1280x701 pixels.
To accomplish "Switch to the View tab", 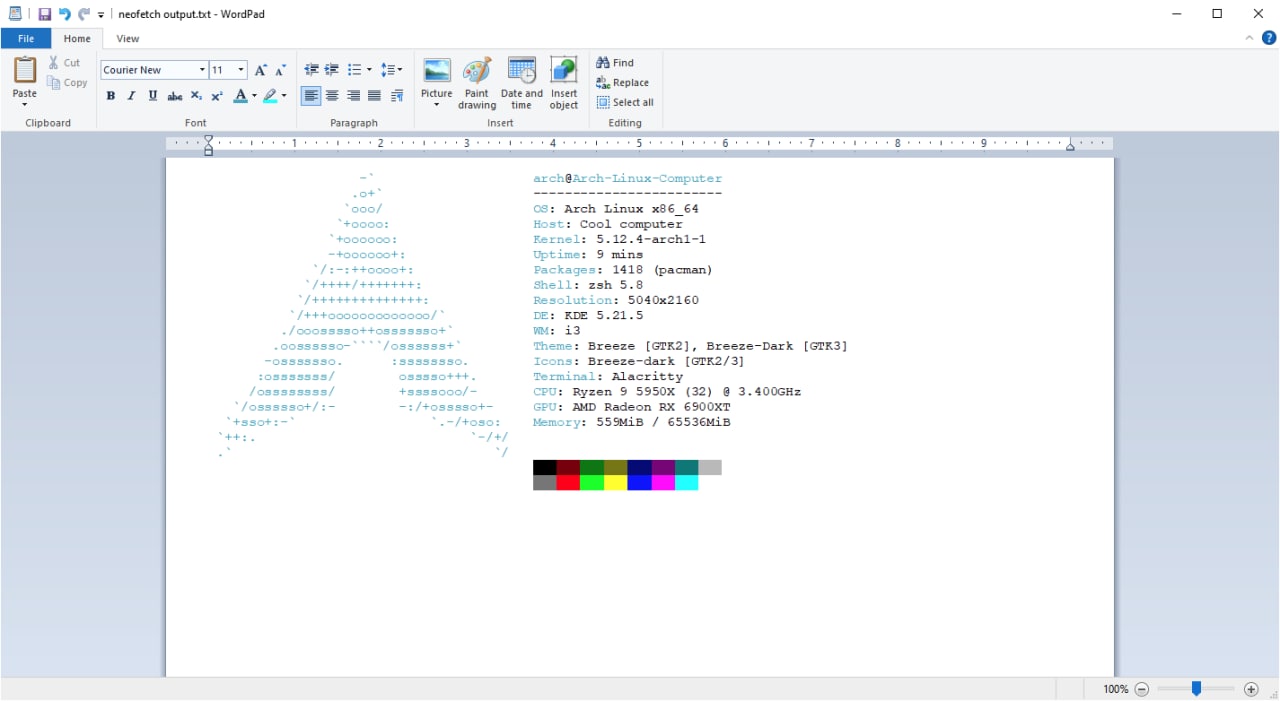I will click(128, 38).
